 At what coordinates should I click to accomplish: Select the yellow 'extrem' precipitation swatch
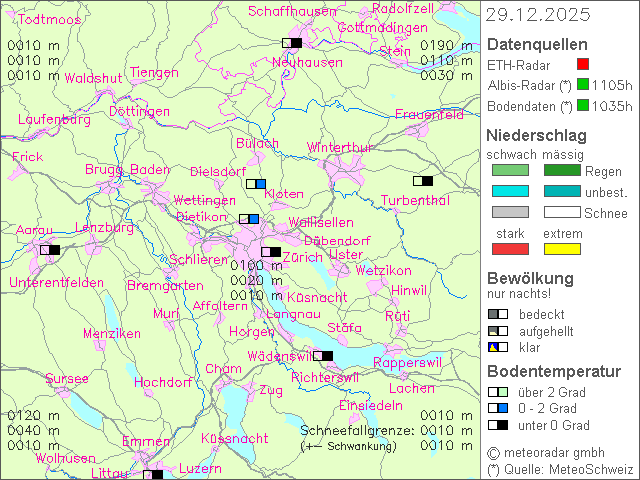[x=562, y=248]
